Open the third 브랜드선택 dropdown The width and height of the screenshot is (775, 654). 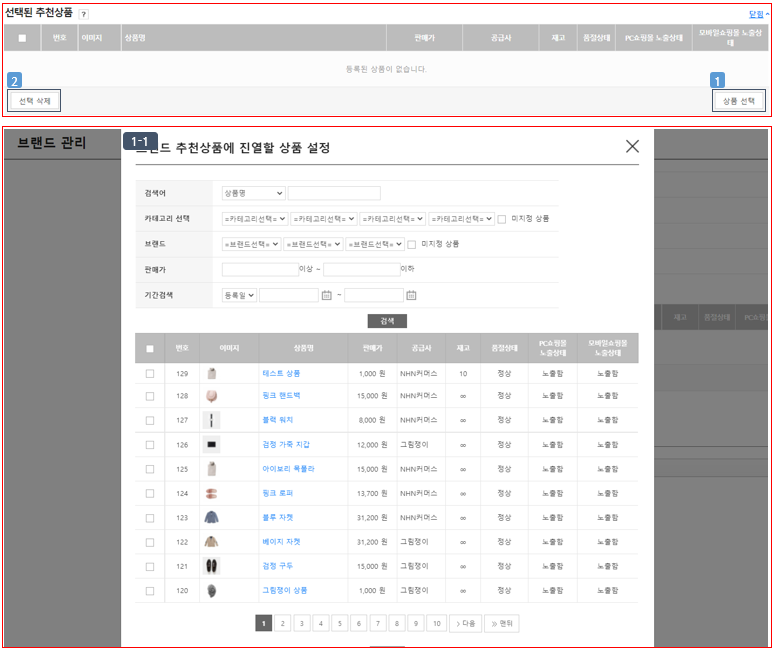coord(375,244)
